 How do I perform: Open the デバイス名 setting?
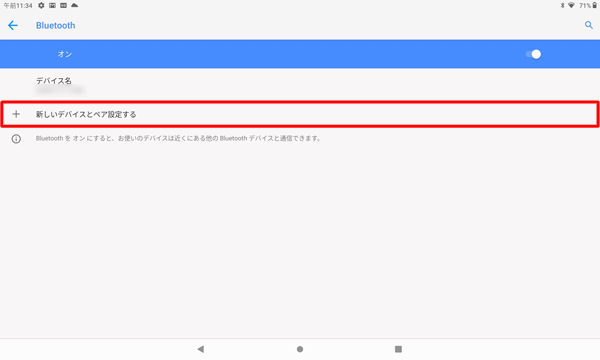(x=300, y=85)
